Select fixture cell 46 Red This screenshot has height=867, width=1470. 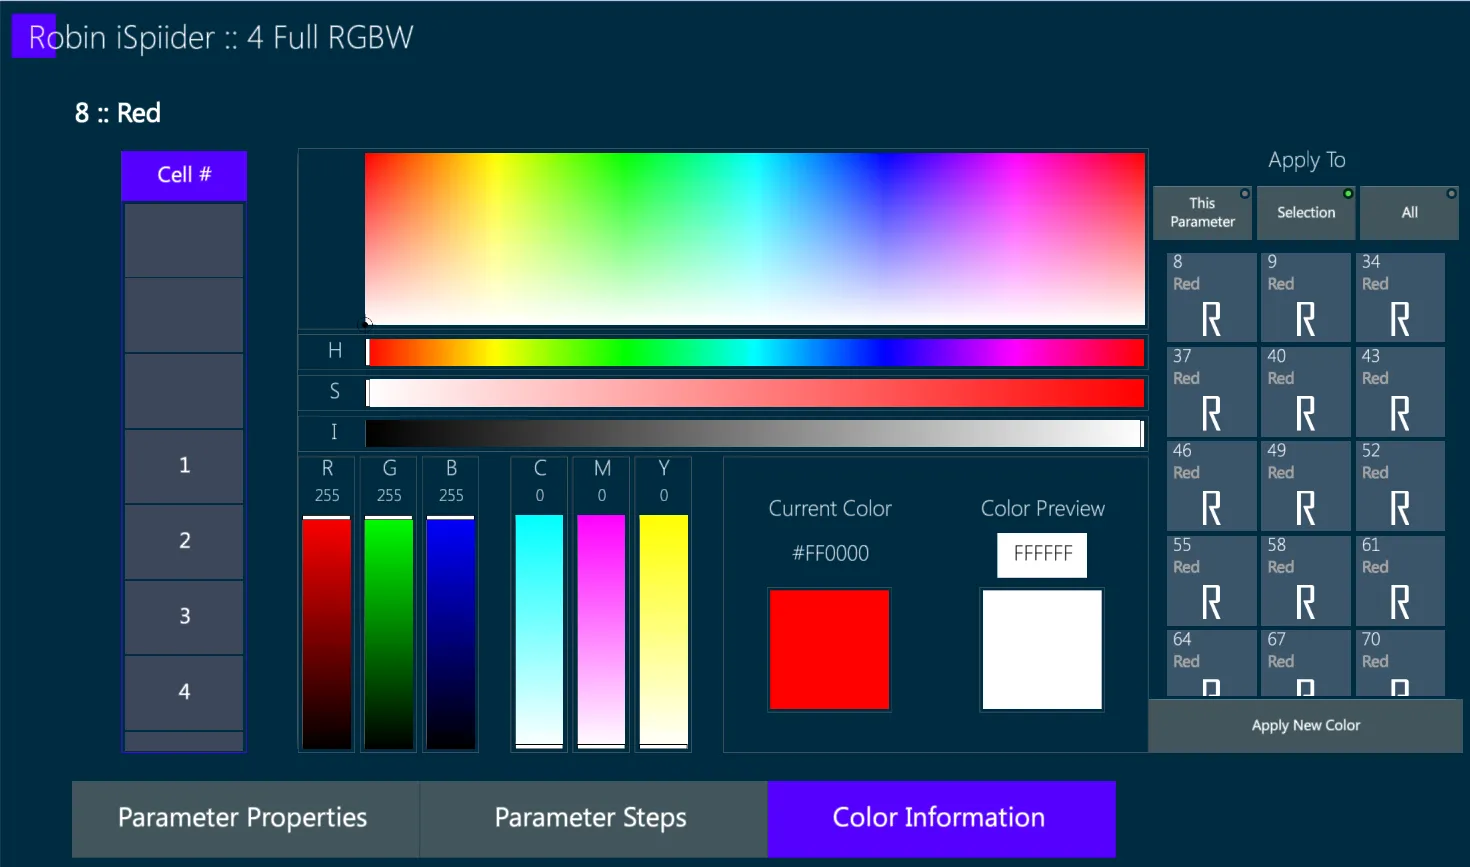(x=1211, y=486)
